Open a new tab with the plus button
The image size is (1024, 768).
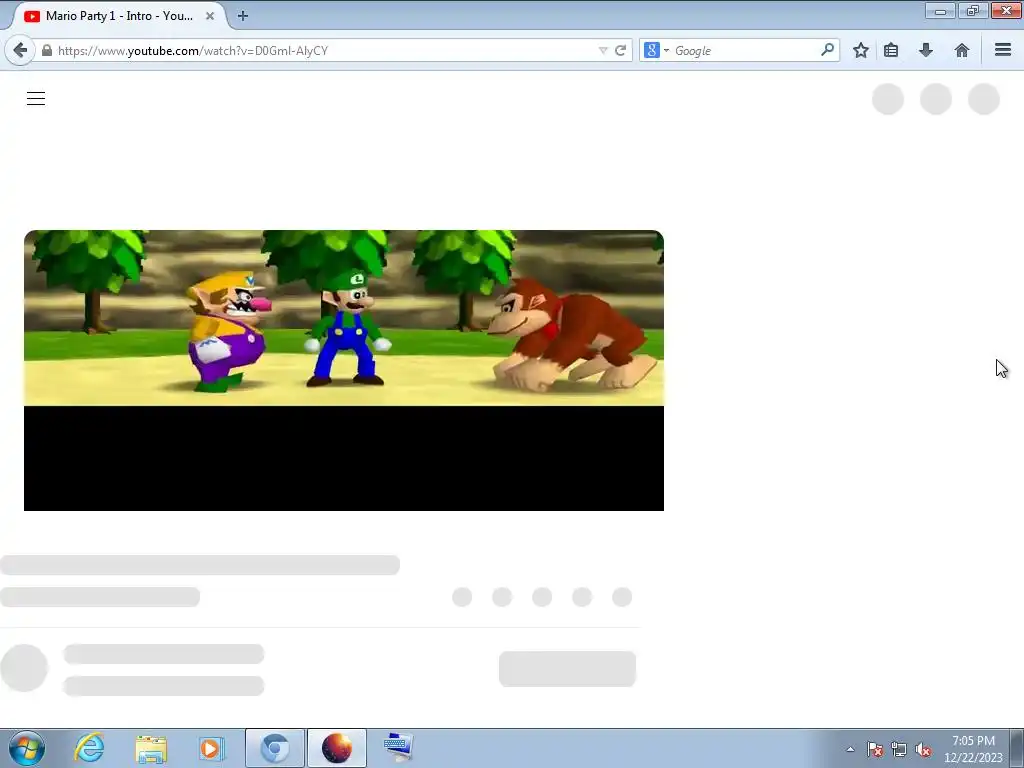pyautogui.click(x=242, y=16)
